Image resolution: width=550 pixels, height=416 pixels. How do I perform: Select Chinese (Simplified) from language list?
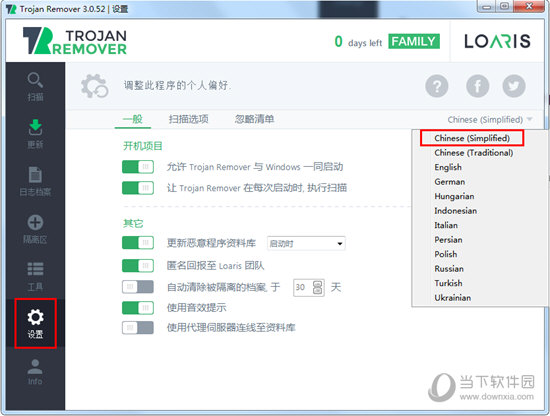[472, 138]
